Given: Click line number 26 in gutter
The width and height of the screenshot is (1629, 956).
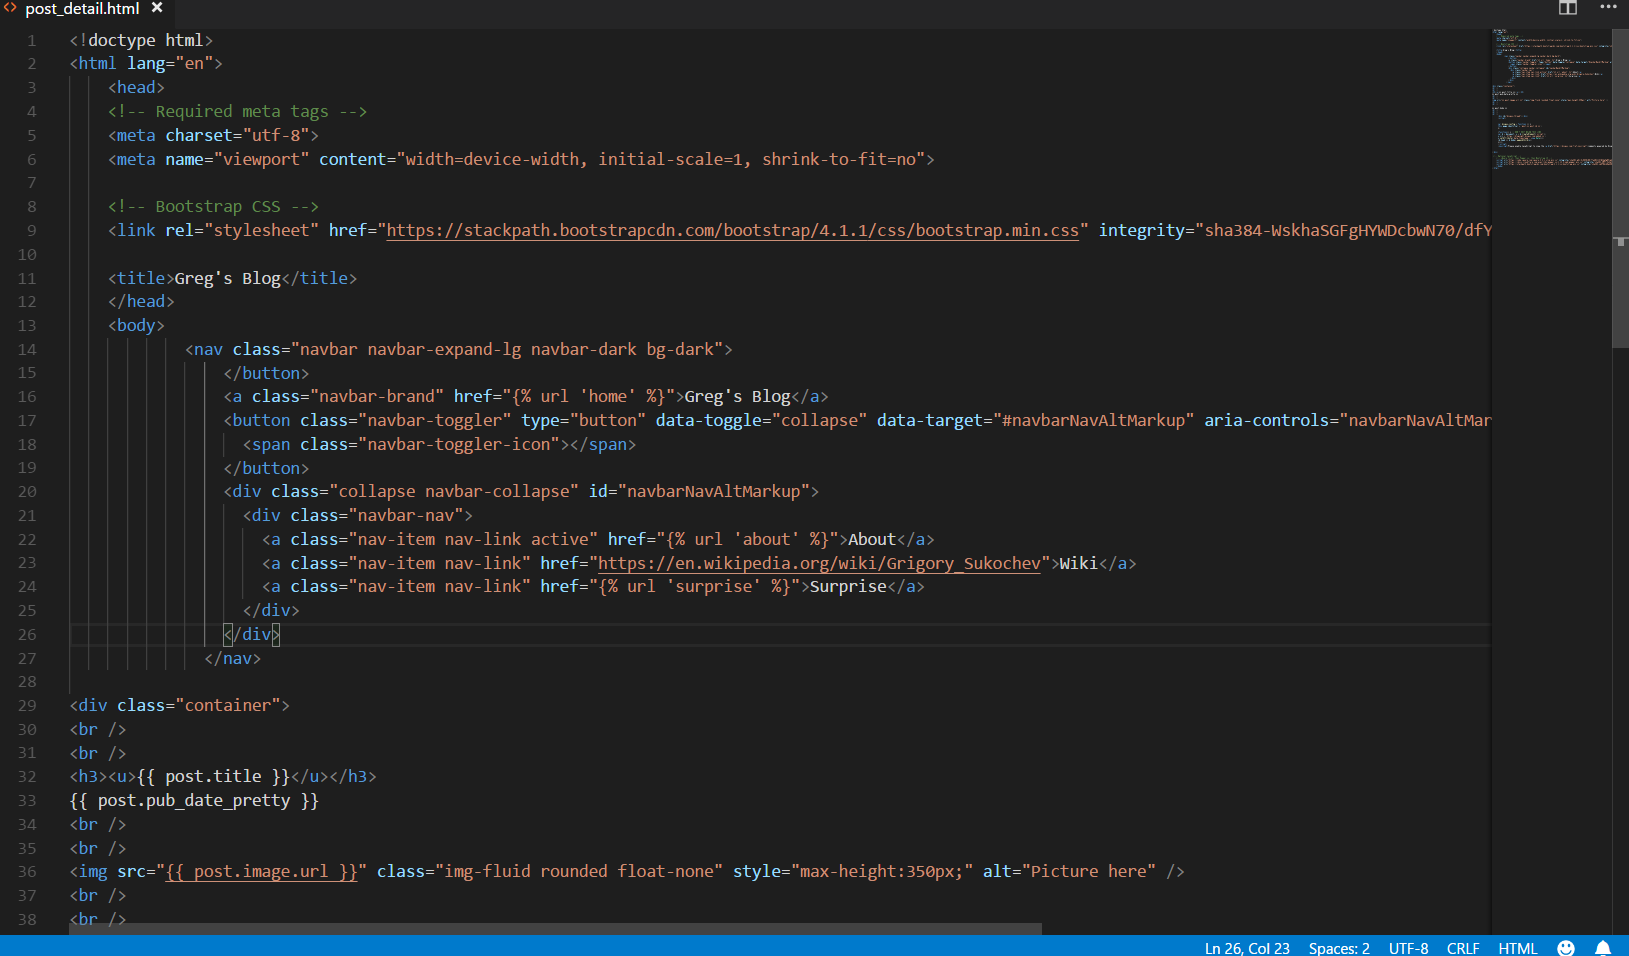Looking at the screenshot, I should pyautogui.click(x=27, y=635).
